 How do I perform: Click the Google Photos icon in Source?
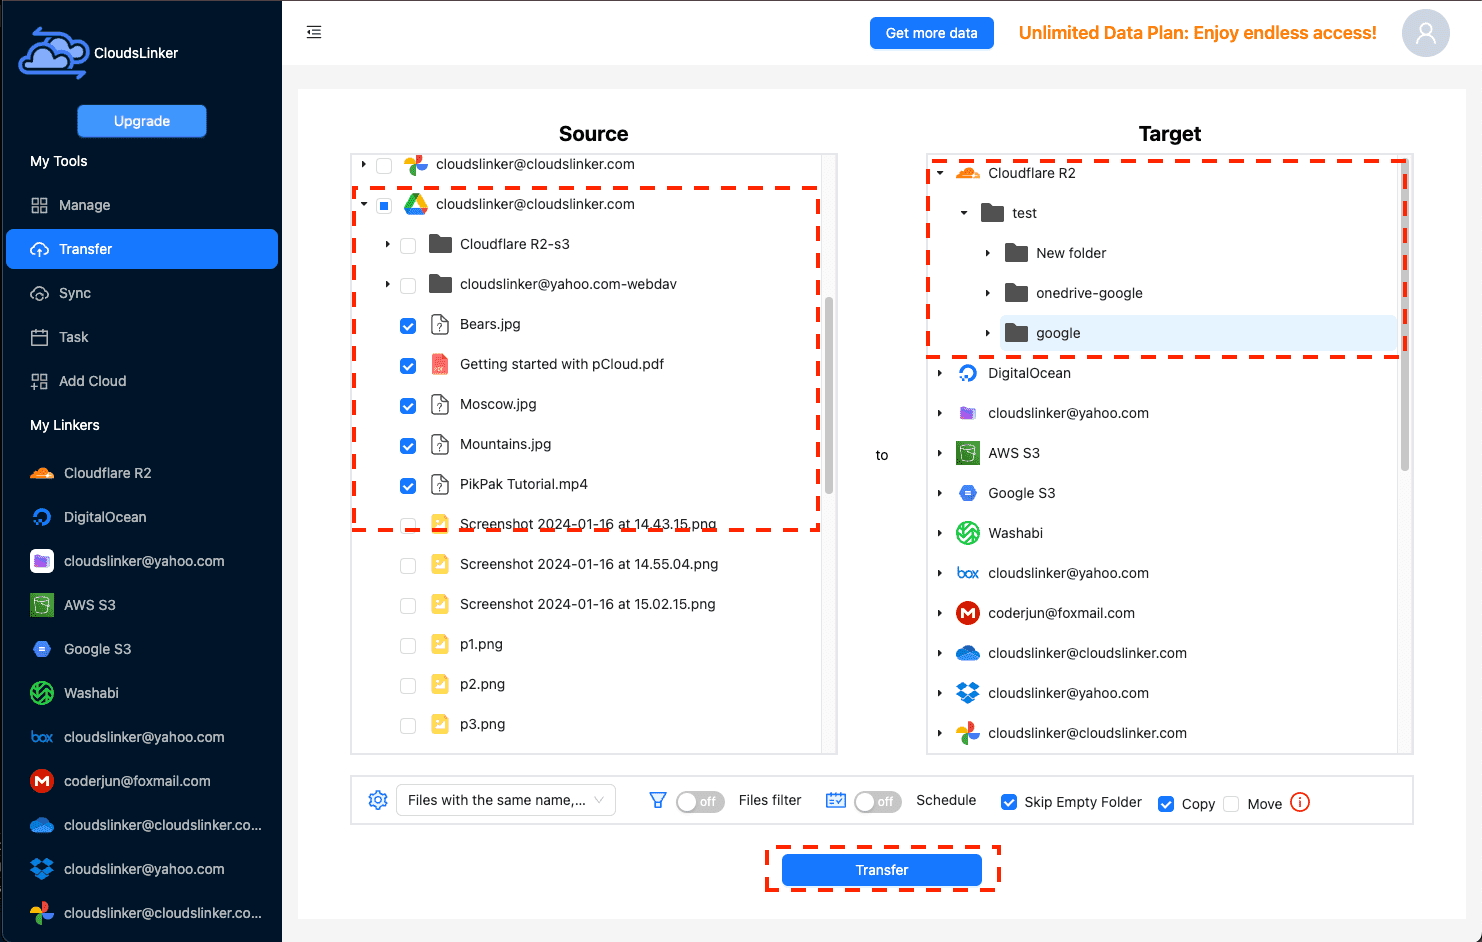(x=416, y=164)
